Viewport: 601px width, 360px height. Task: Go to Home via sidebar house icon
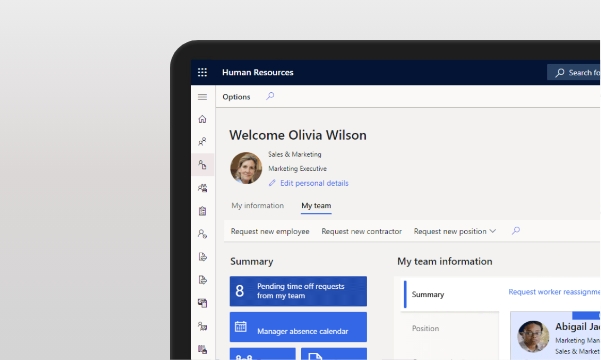pos(202,119)
